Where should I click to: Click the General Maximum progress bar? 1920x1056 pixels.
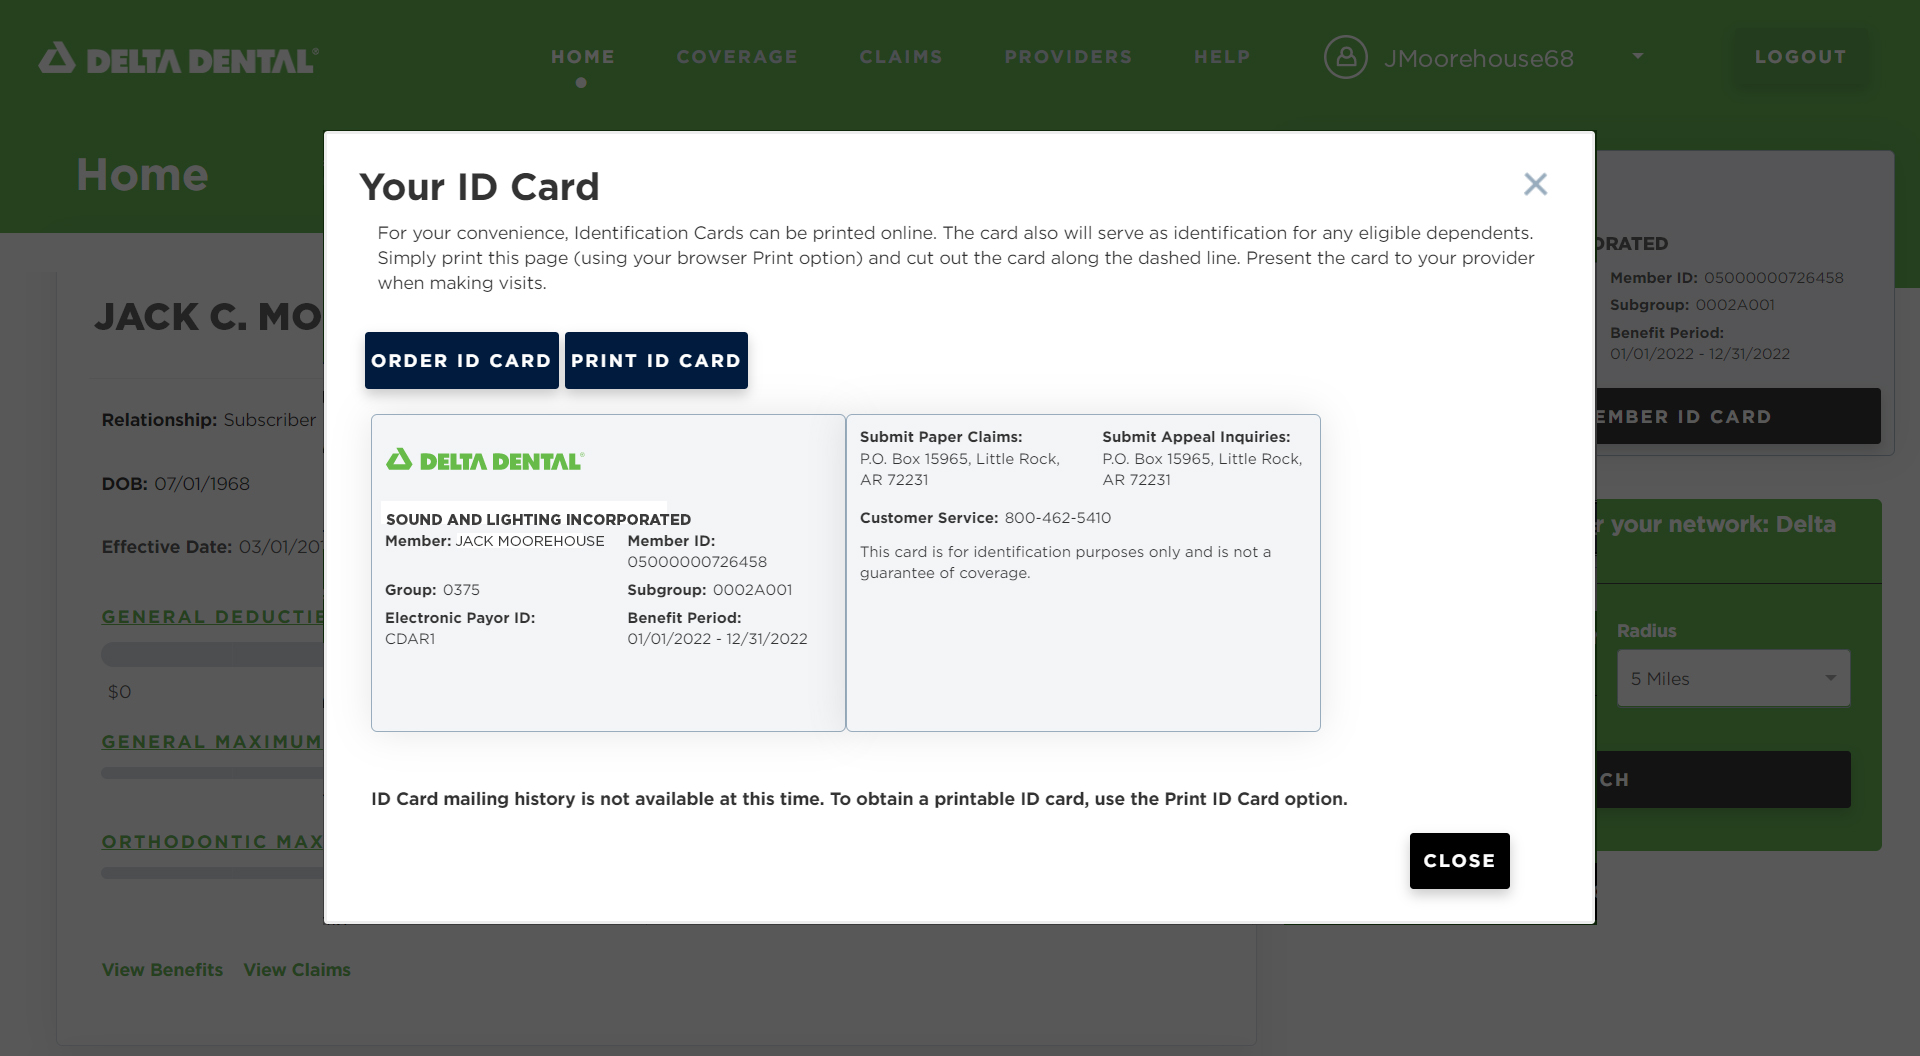[x=212, y=773]
